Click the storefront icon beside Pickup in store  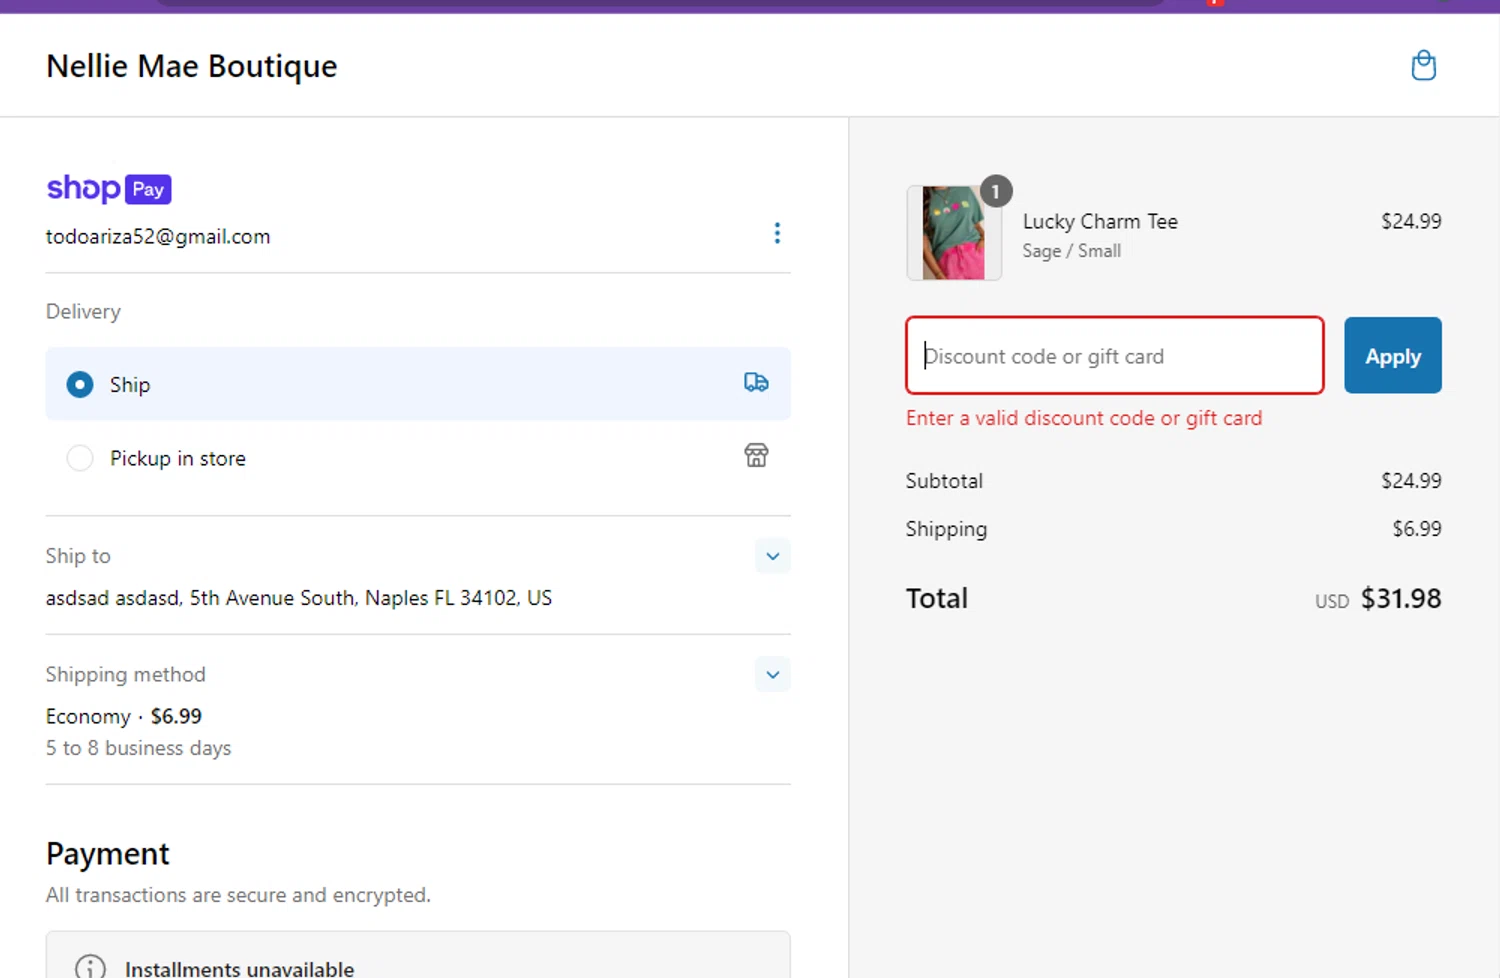[x=756, y=456]
